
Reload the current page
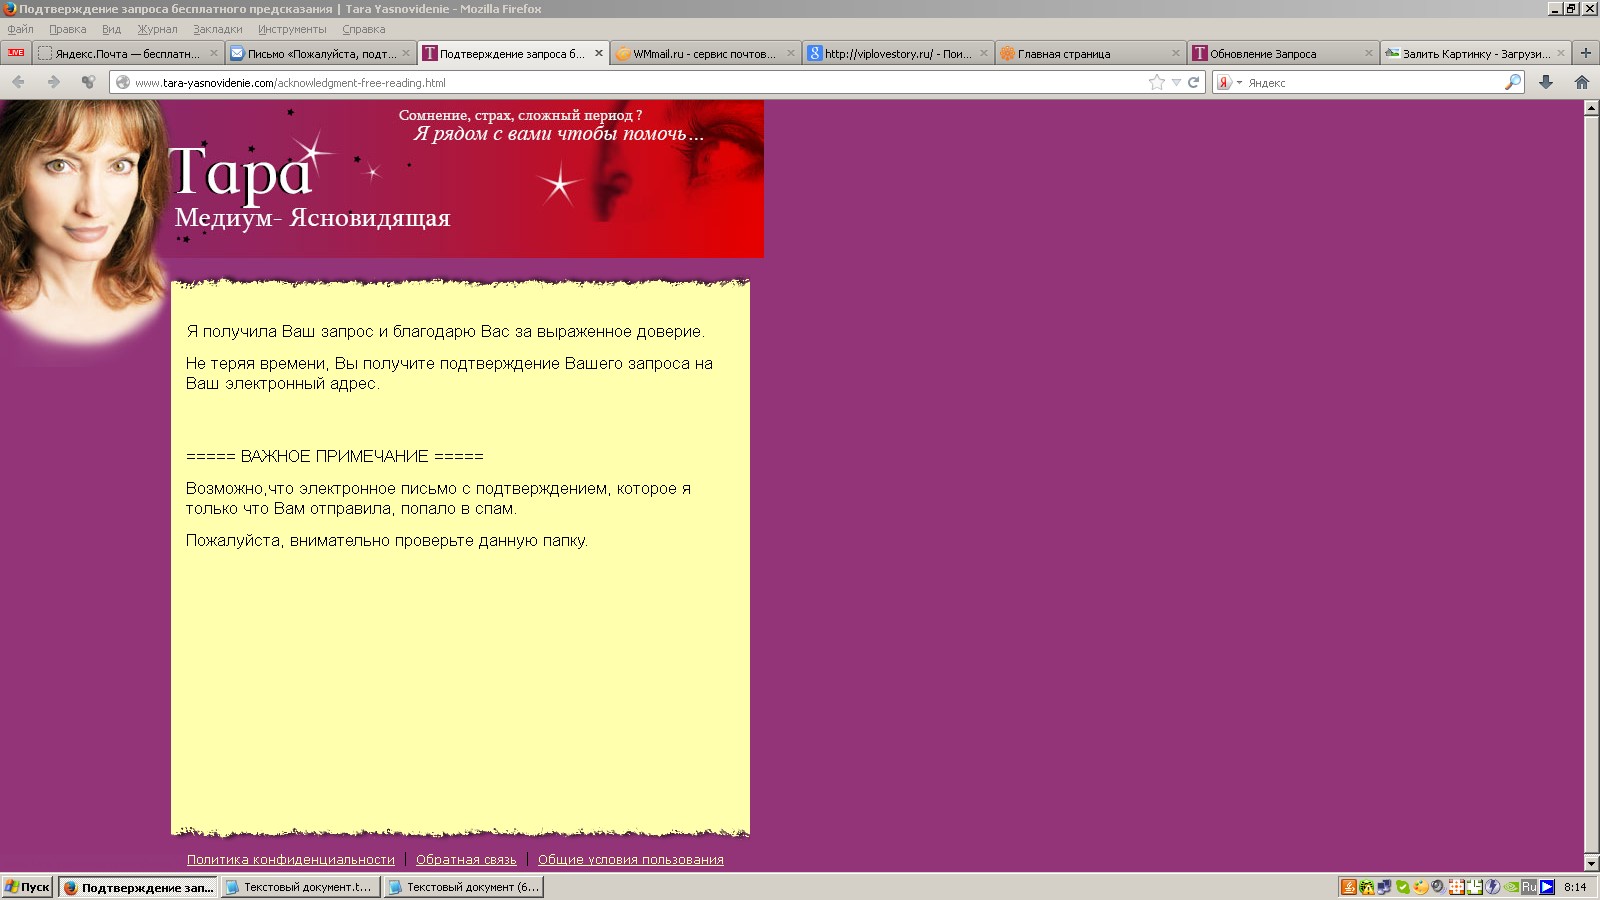[x=1193, y=82]
